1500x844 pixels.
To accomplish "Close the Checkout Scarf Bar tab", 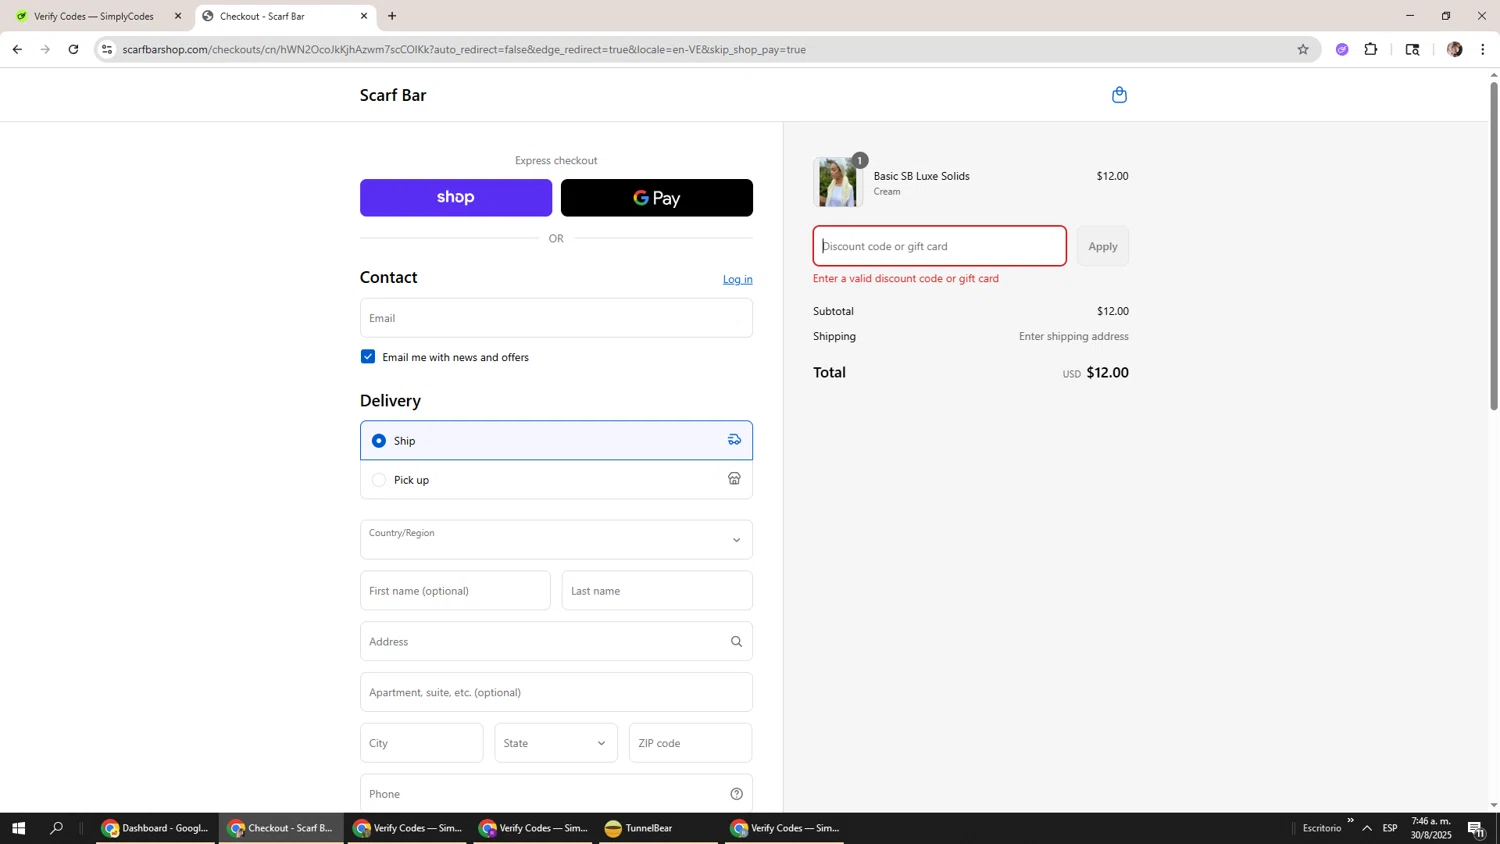I will click(x=364, y=16).
